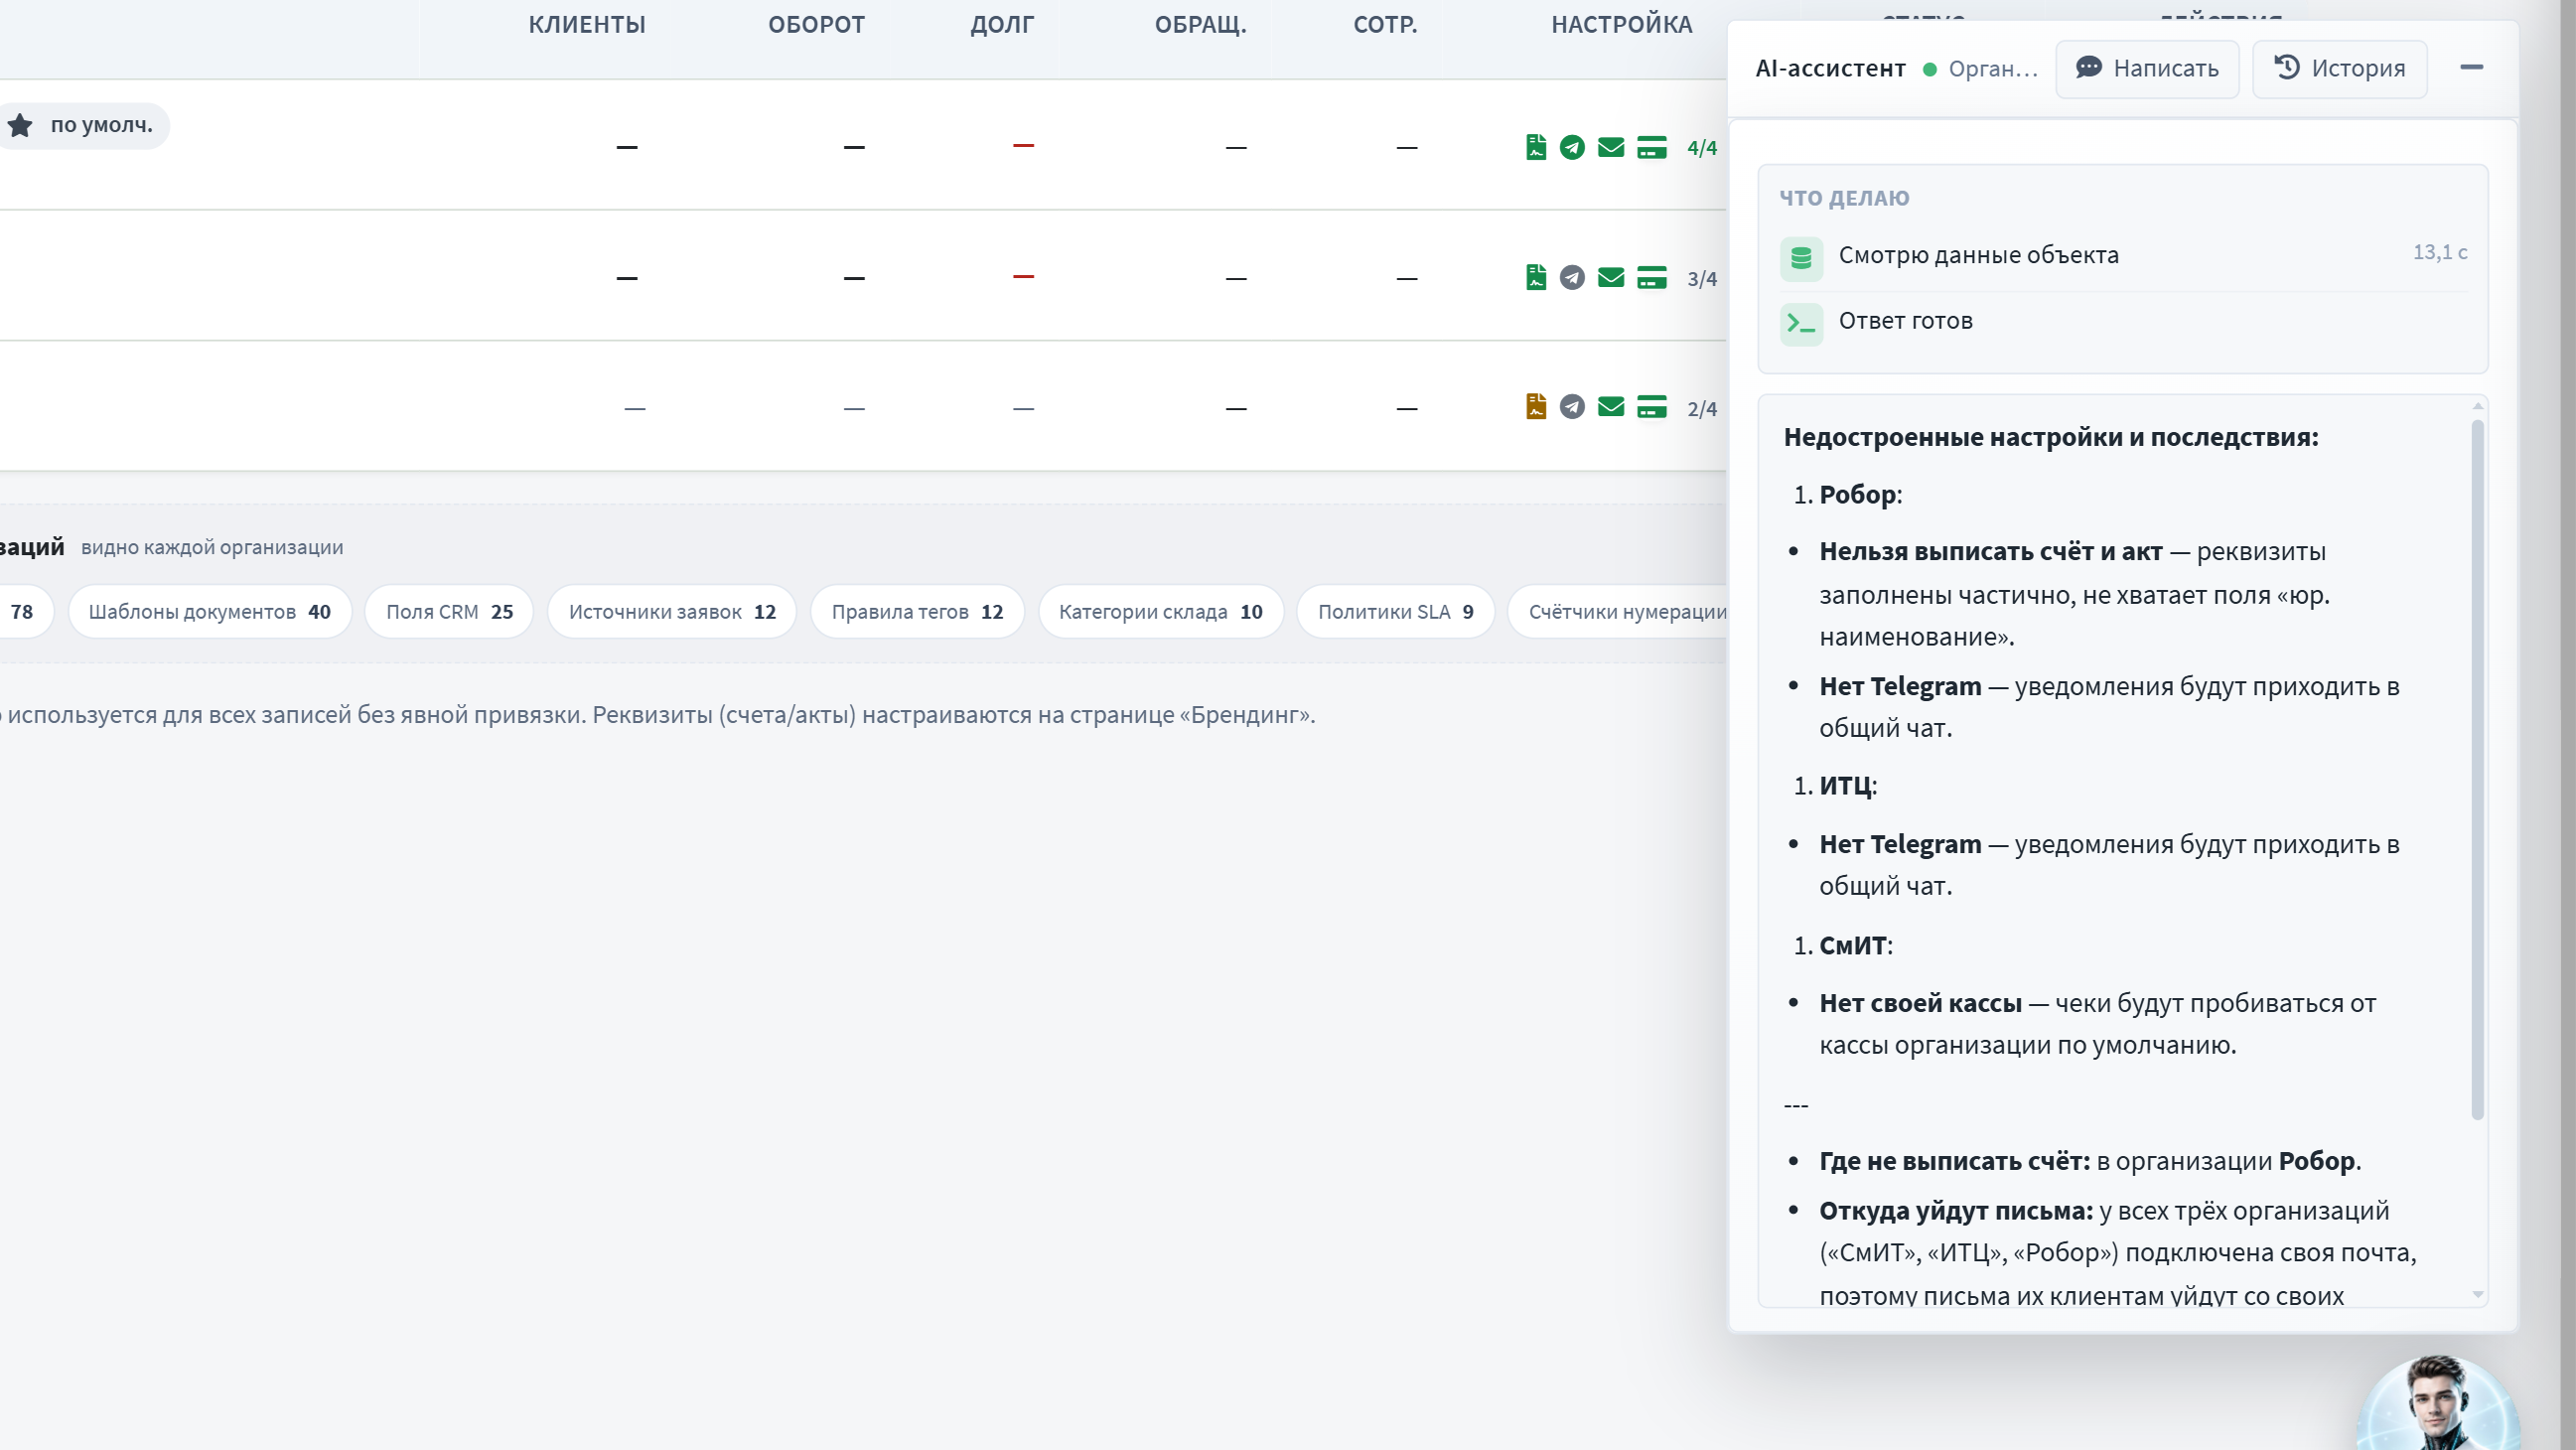Click the «3/4» setup score

coord(1702,278)
